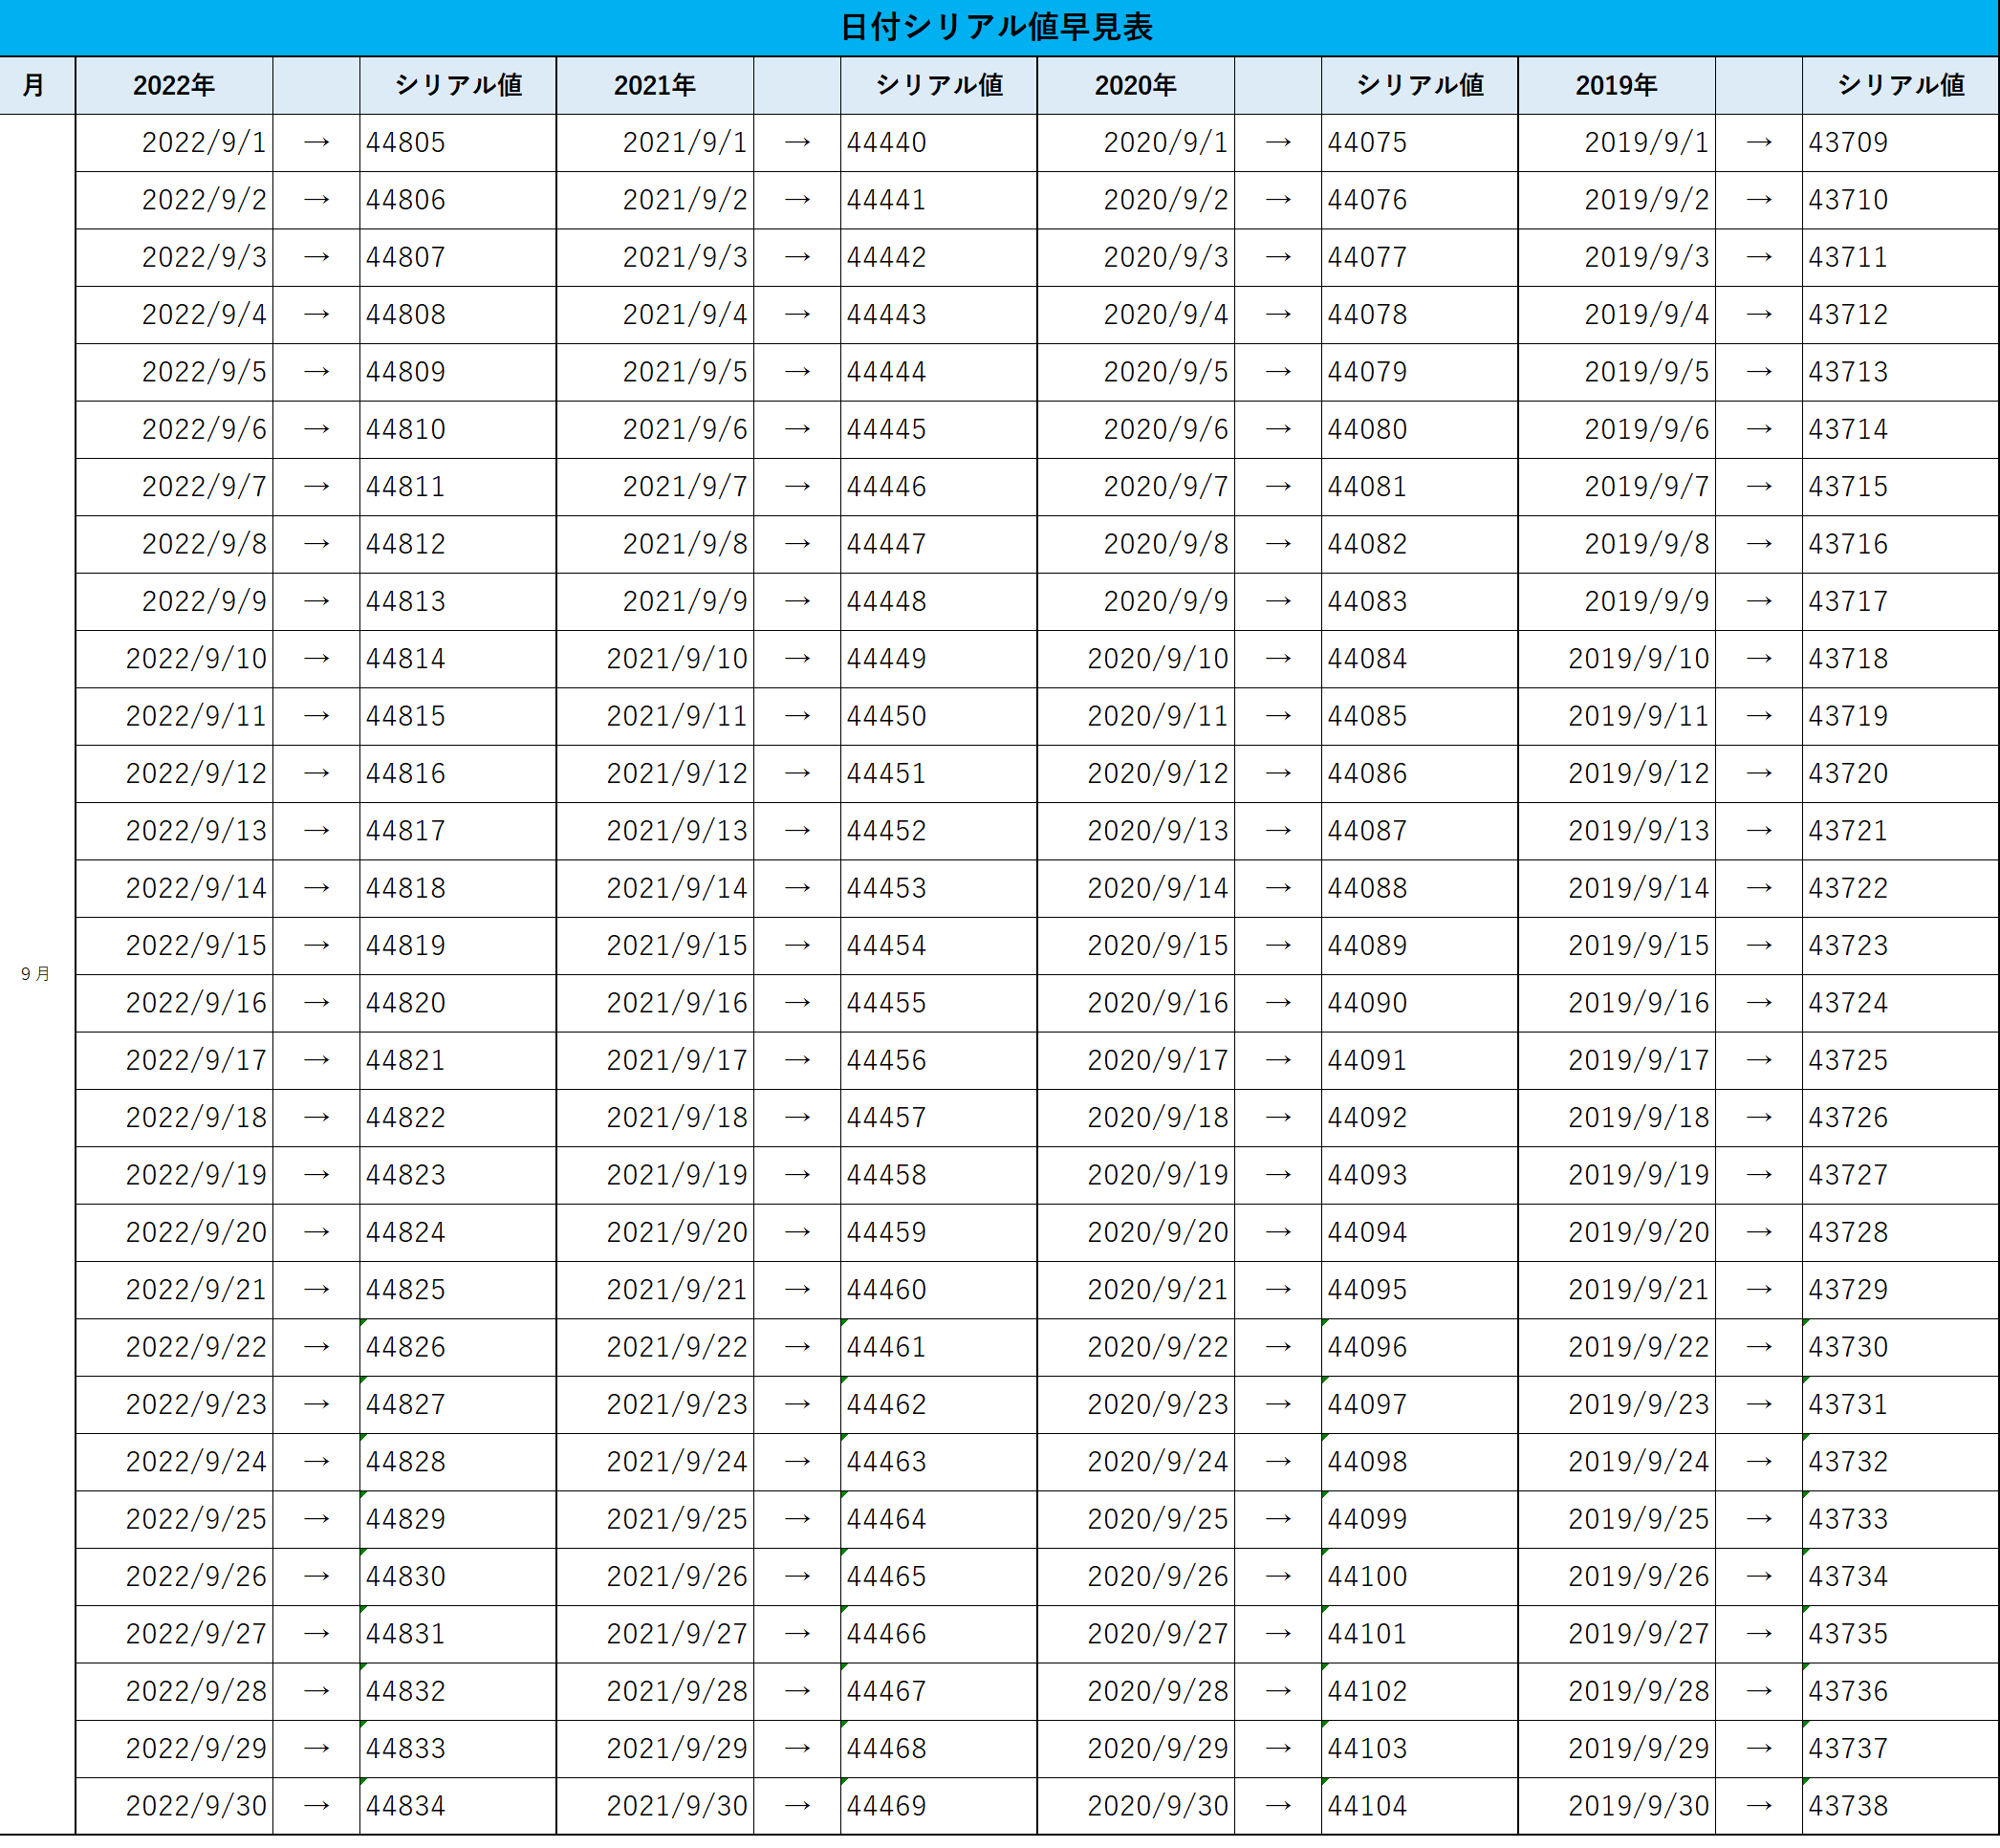
Task: Select the serial value 44816
Action: [458, 774]
